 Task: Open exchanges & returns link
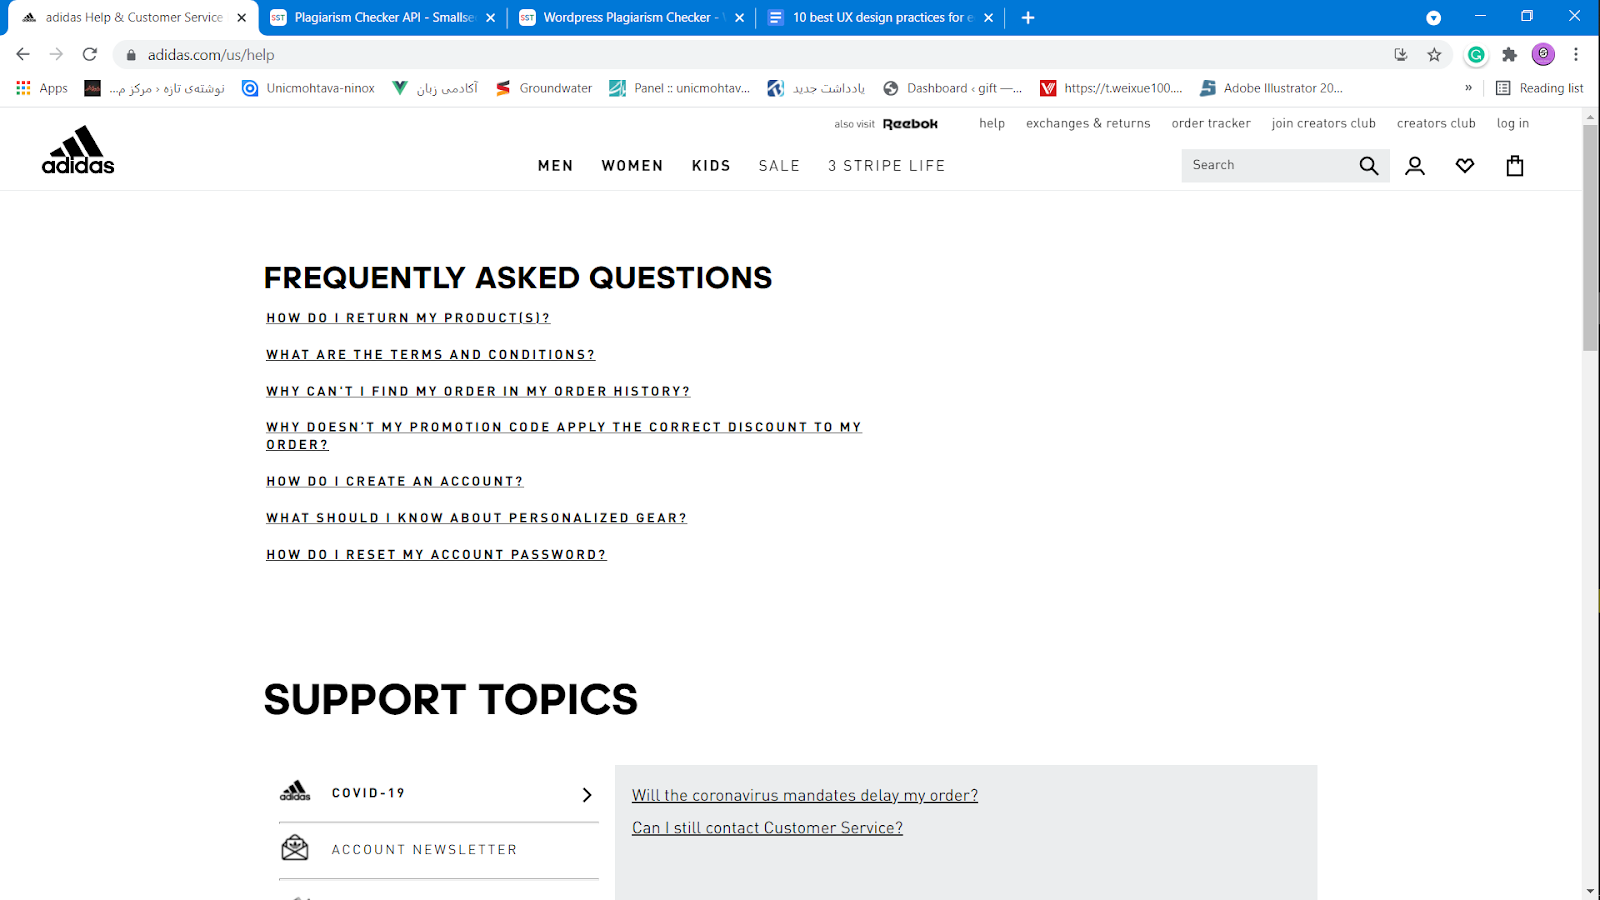coord(1088,124)
